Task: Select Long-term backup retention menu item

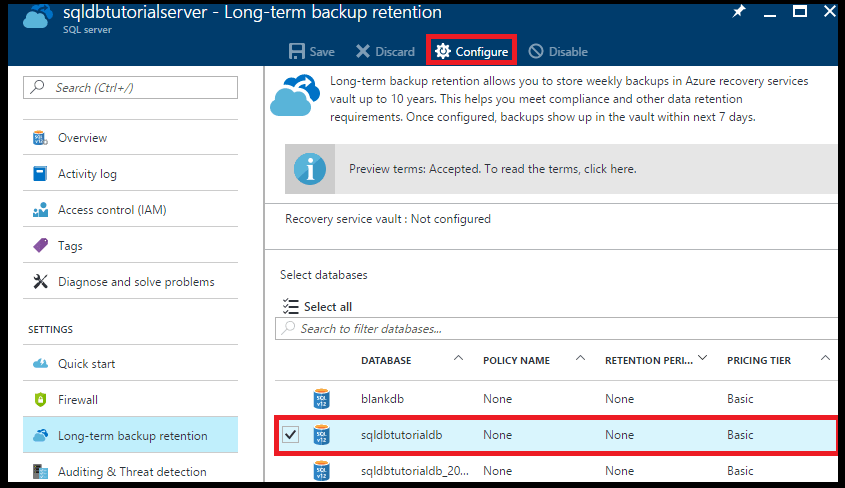Action: pyautogui.click(x=130, y=435)
